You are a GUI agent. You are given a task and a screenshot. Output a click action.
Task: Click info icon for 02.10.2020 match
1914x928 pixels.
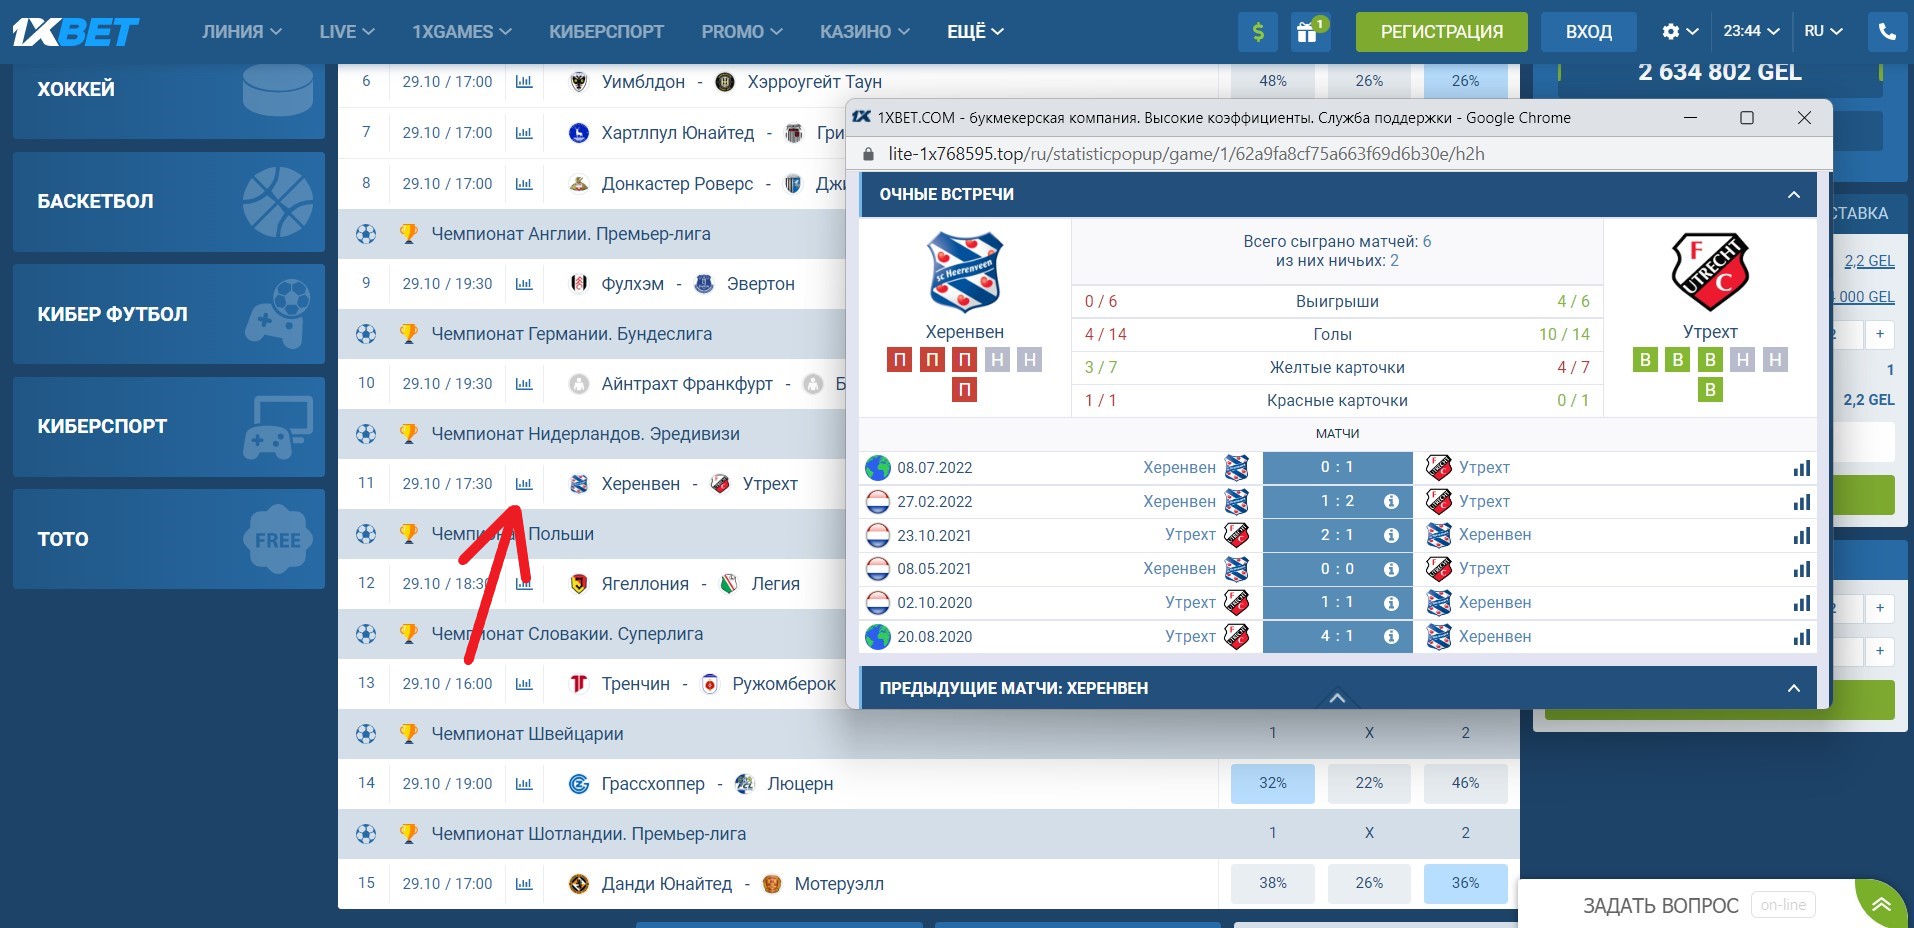[1391, 603]
